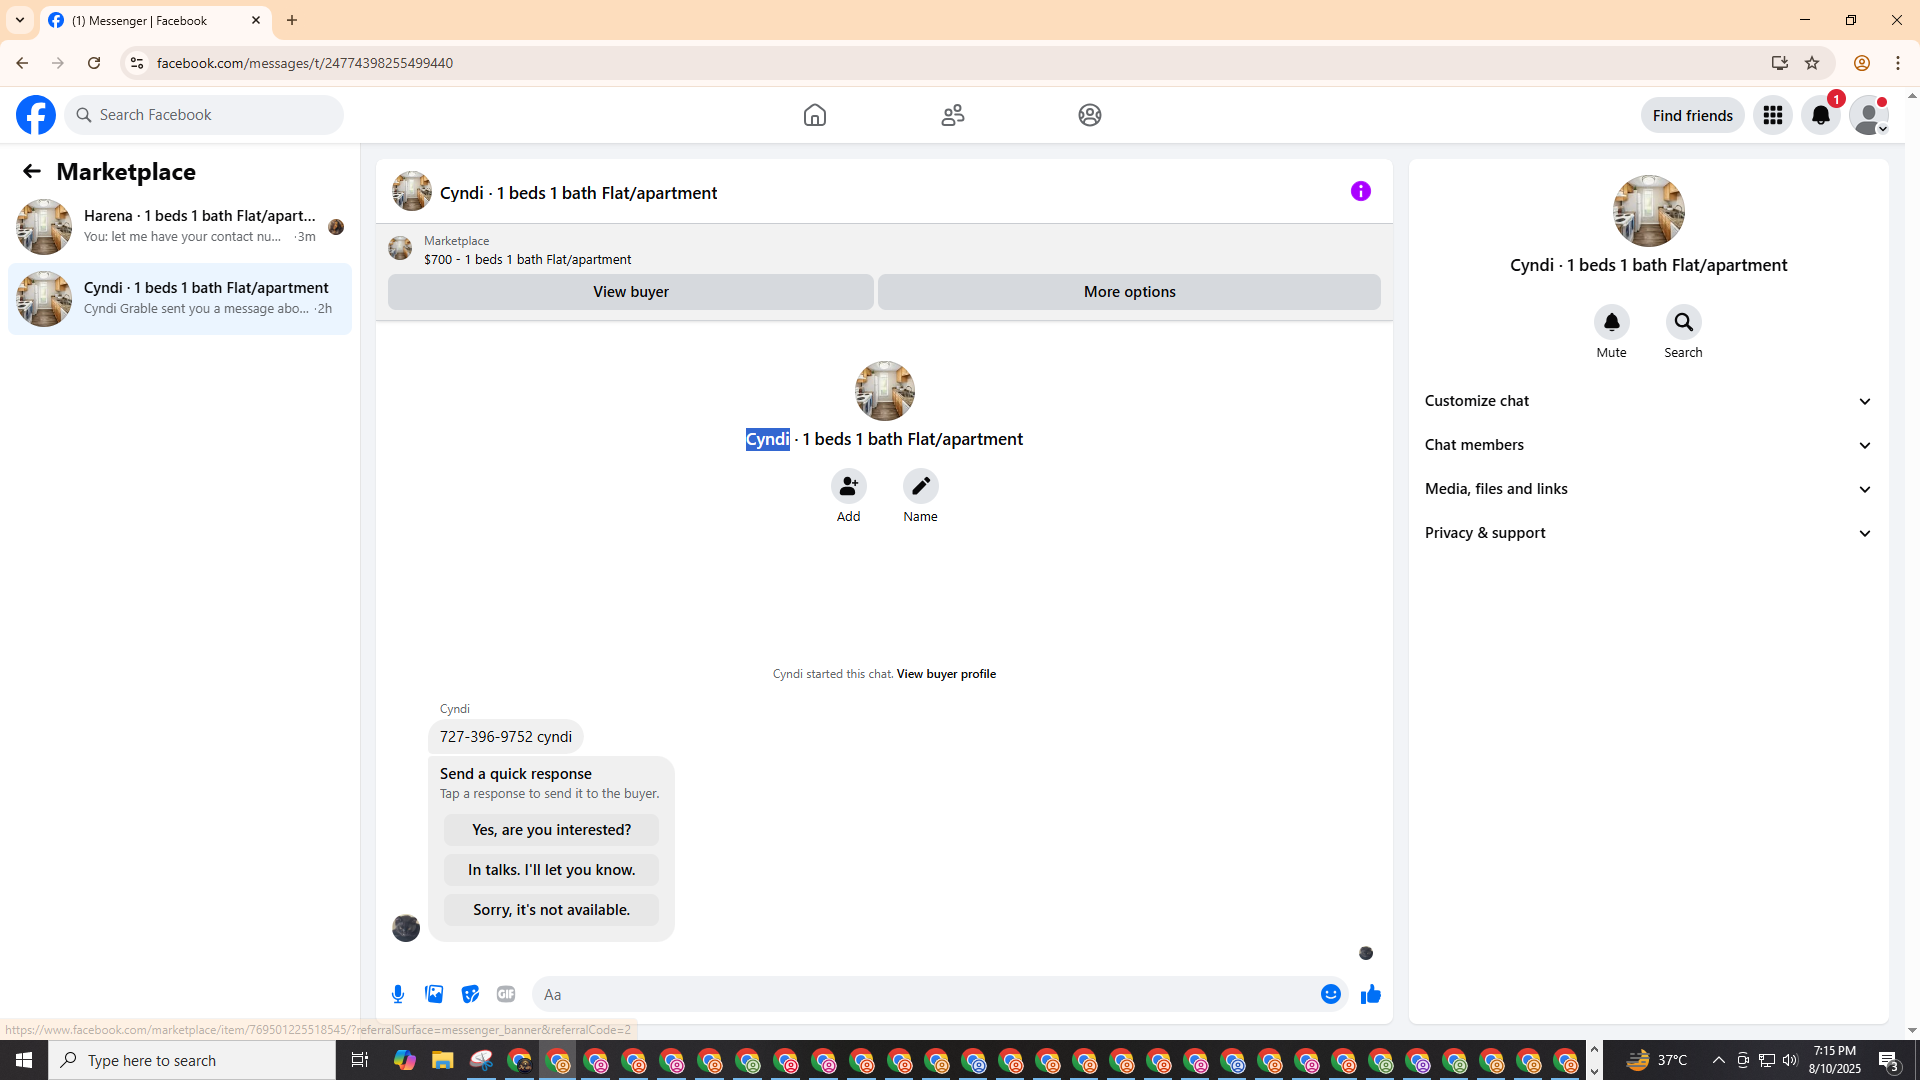Image resolution: width=1920 pixels, height=1080 pixels.
Task: Open the Facebook menu grid icon
Action: click(x=1772, y=115)
